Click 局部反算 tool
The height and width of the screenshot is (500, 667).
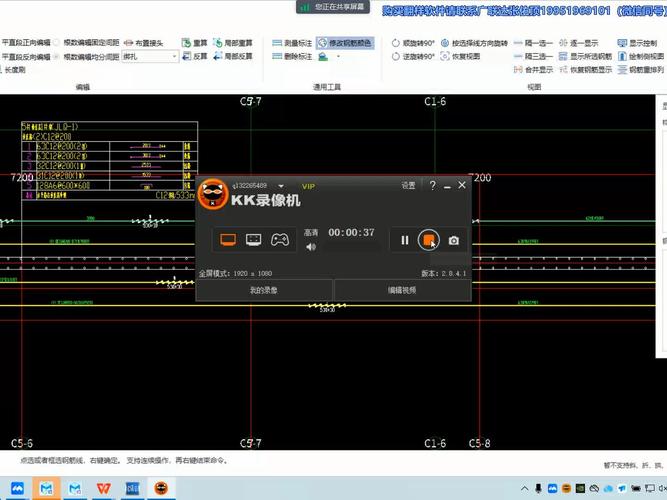click(233, 56)
